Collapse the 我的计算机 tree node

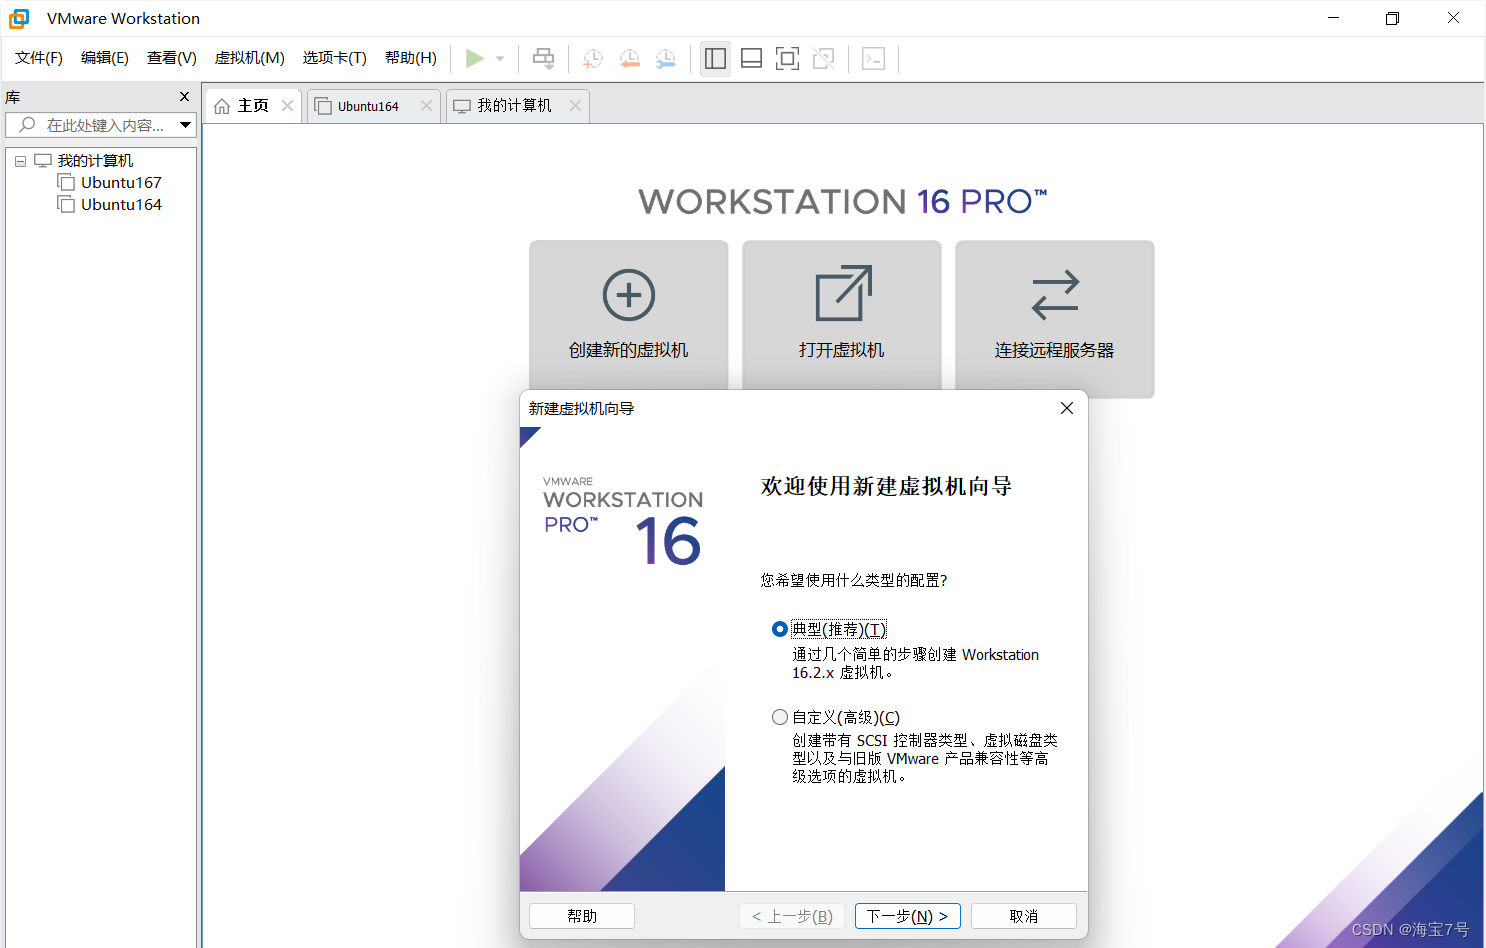[x=20, y=161]
